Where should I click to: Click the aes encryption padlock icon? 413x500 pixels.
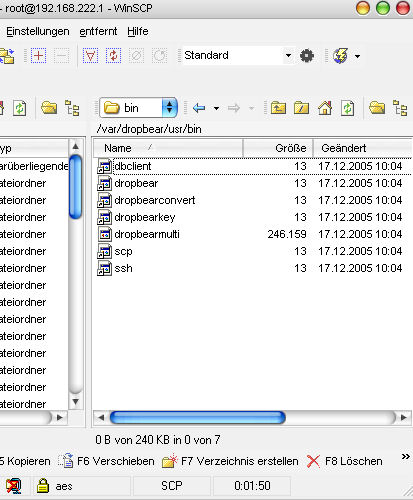coord(43,486)
